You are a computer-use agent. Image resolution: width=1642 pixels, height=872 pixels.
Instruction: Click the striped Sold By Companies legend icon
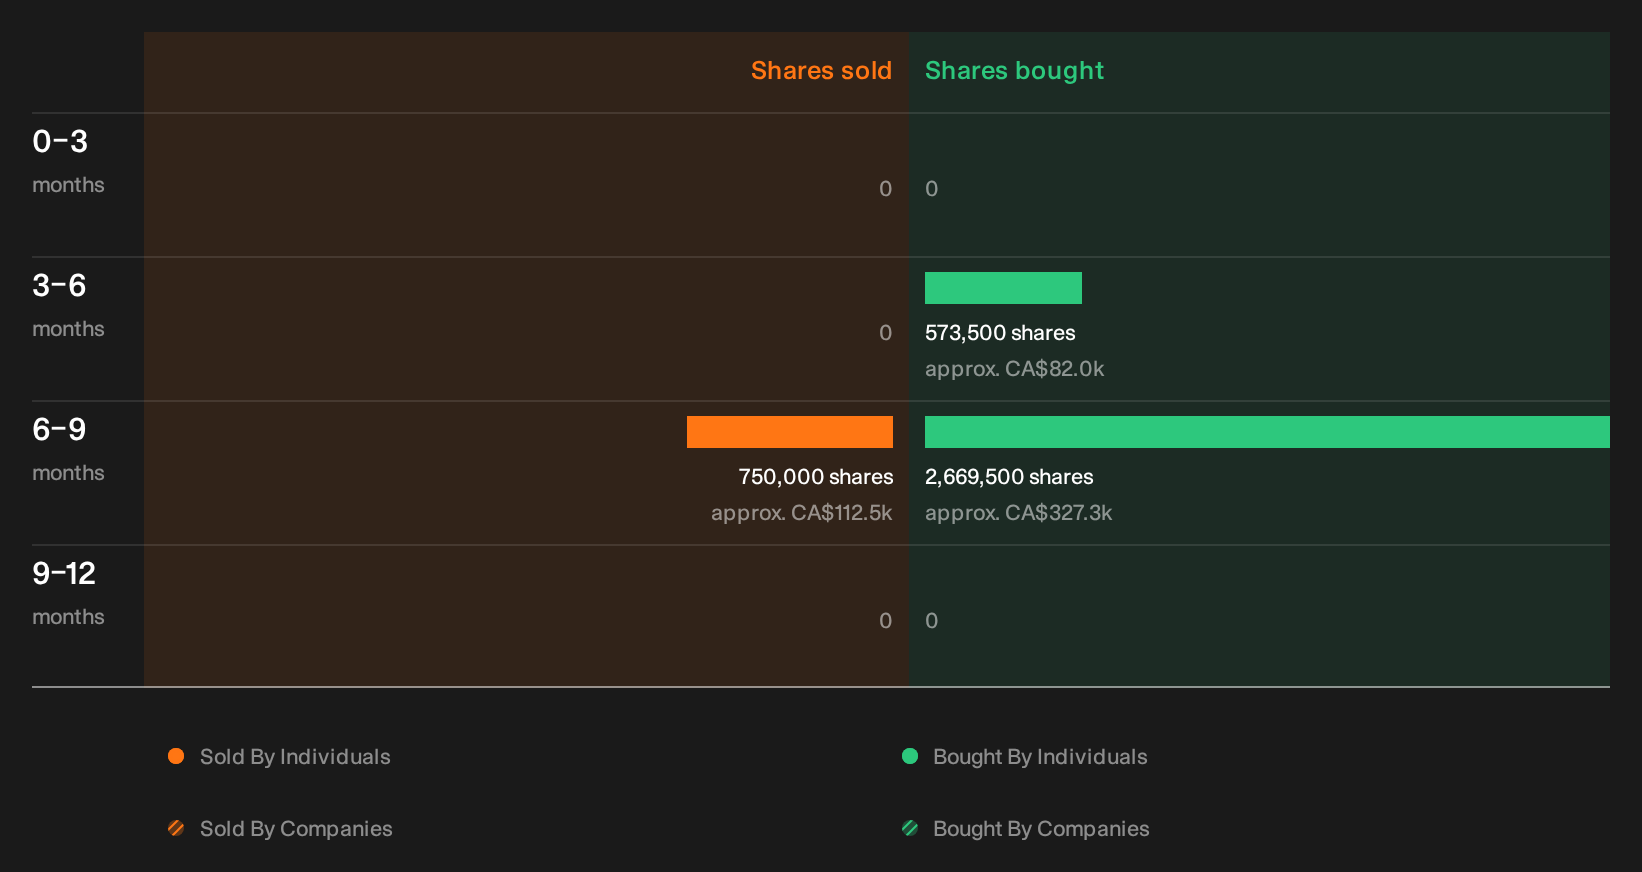click(176, 828)
